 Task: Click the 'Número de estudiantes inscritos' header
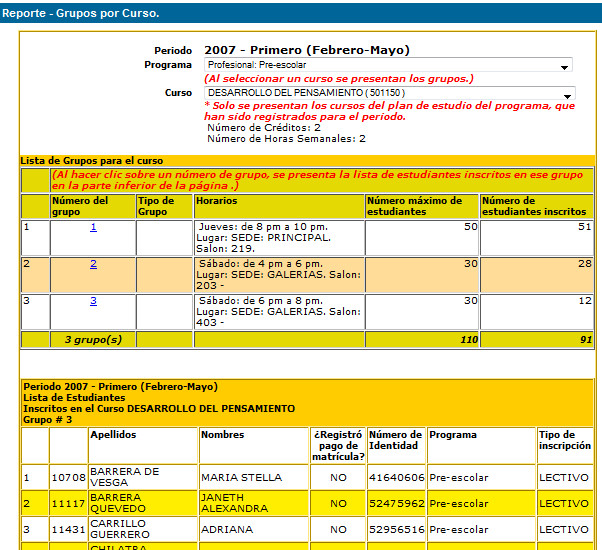537,206
